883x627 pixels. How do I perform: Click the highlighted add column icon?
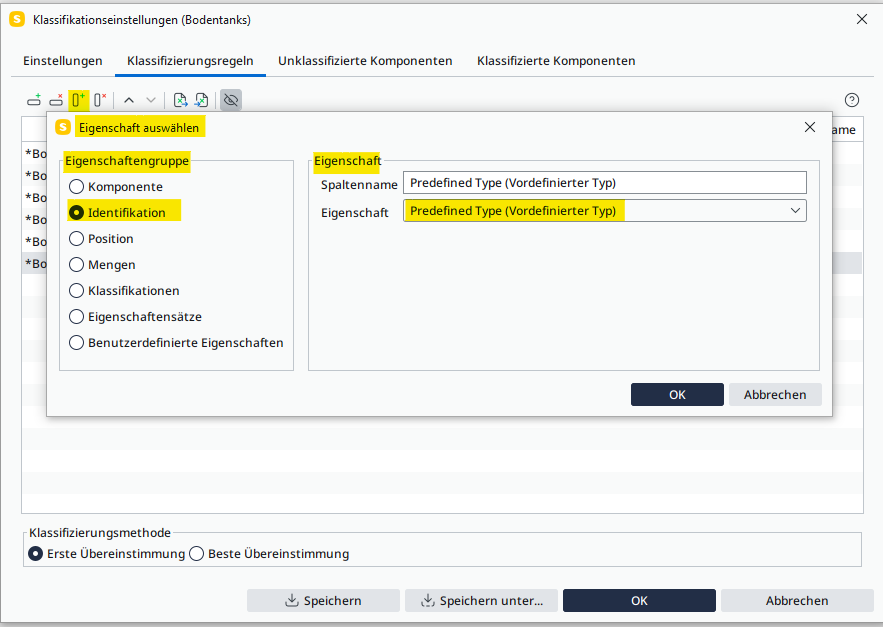(x=78, y=100)
